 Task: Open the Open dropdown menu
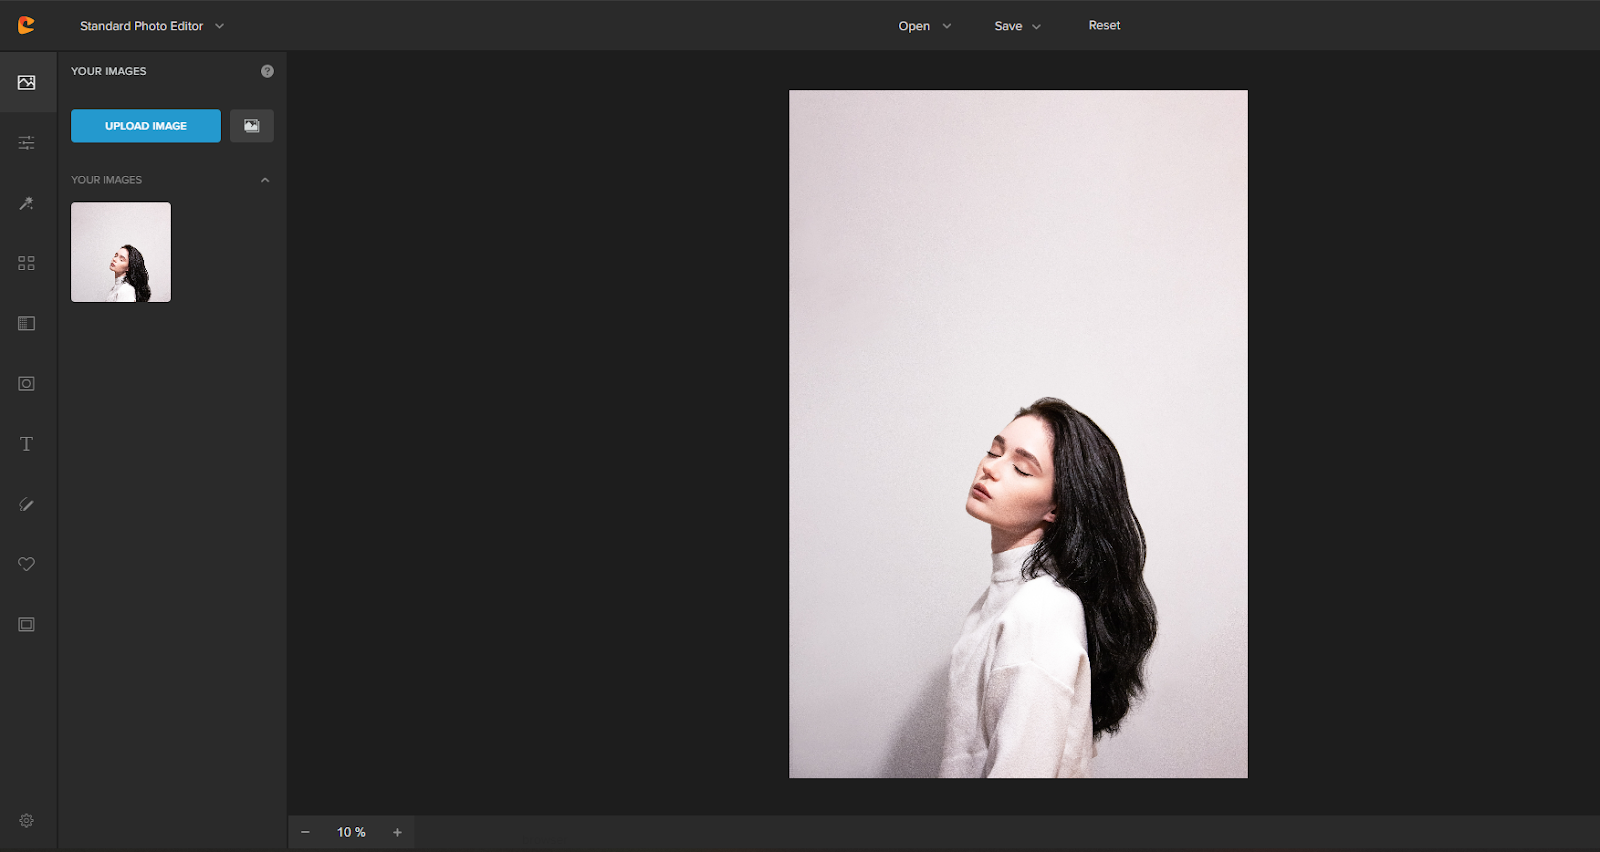[924, 26]
